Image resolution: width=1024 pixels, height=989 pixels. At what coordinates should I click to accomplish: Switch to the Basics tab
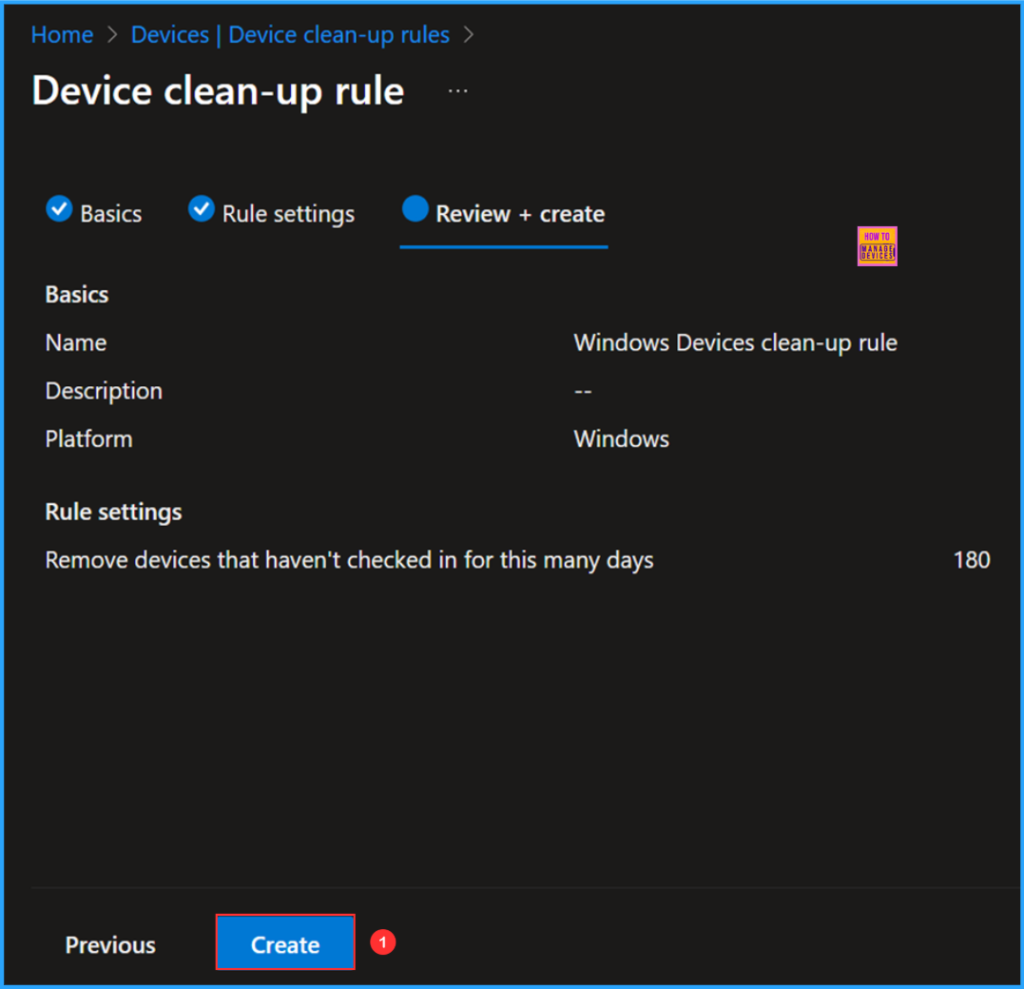point(94,214)
